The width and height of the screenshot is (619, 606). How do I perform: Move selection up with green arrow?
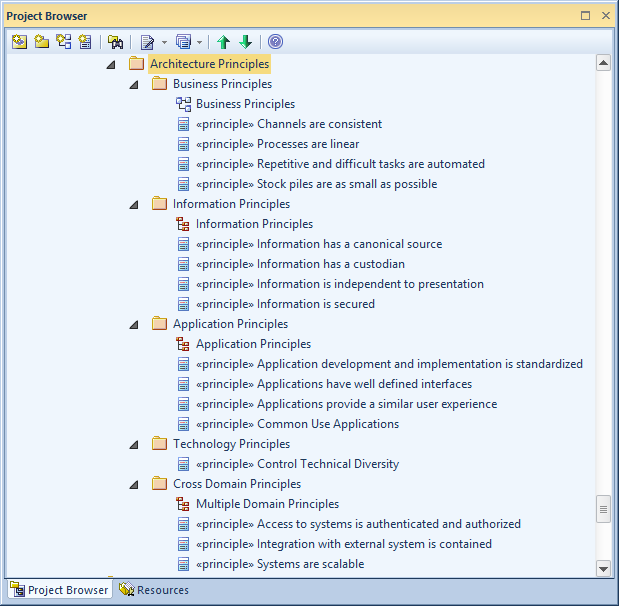[x=224, y=42]
